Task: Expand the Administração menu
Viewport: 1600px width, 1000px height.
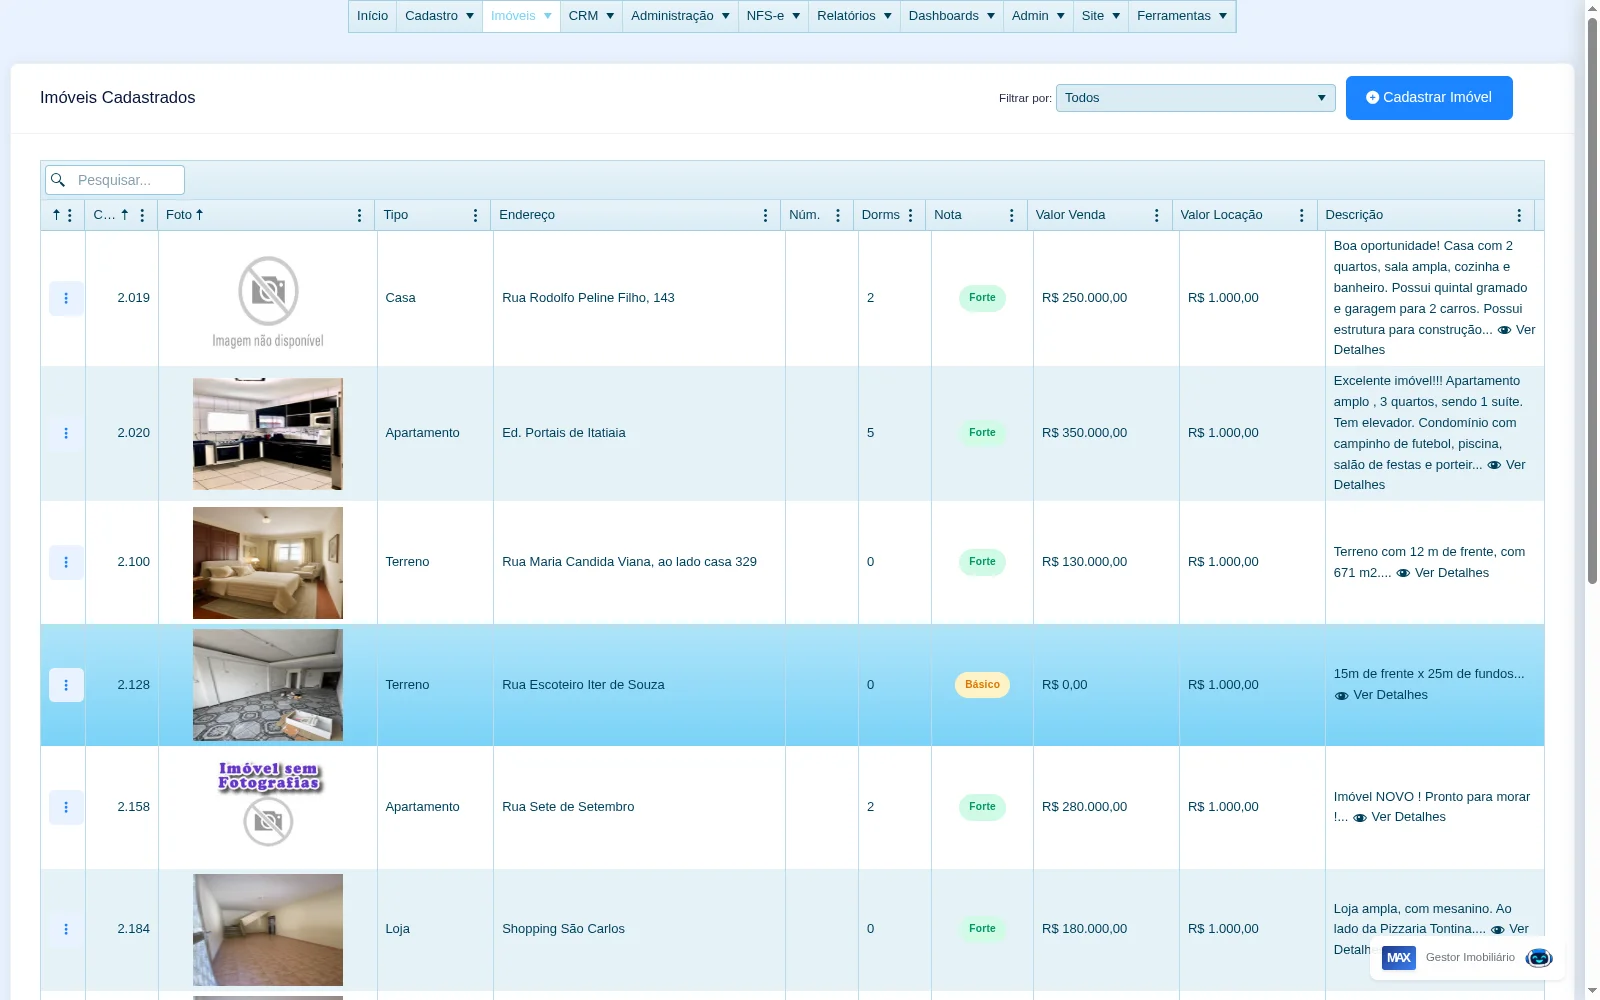Action: click(680, 16)
